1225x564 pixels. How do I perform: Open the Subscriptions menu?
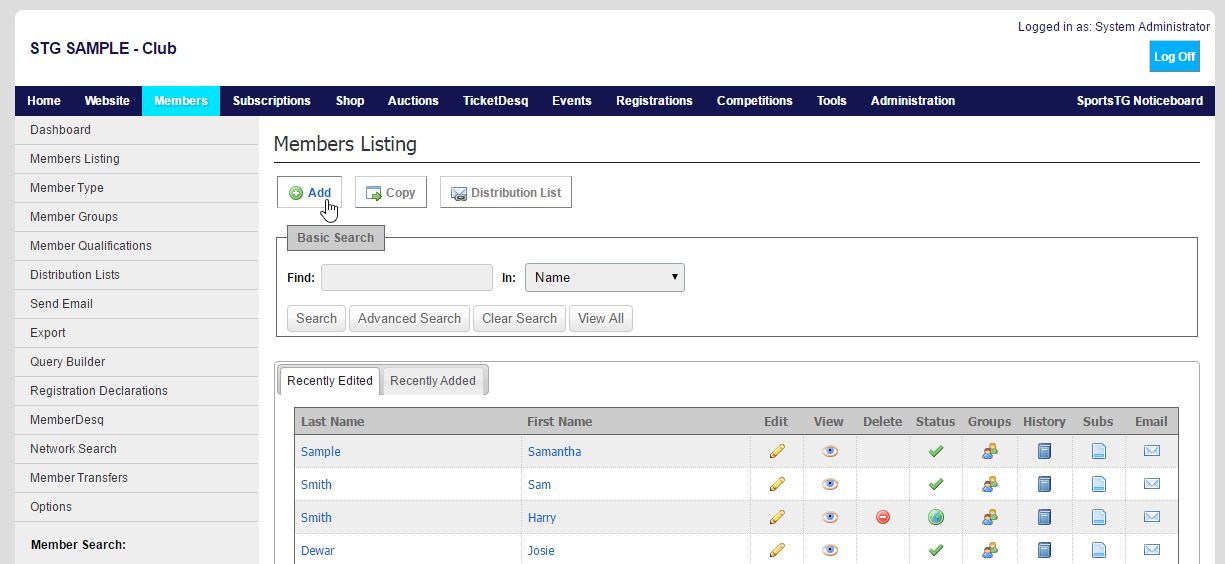[272, 101]
